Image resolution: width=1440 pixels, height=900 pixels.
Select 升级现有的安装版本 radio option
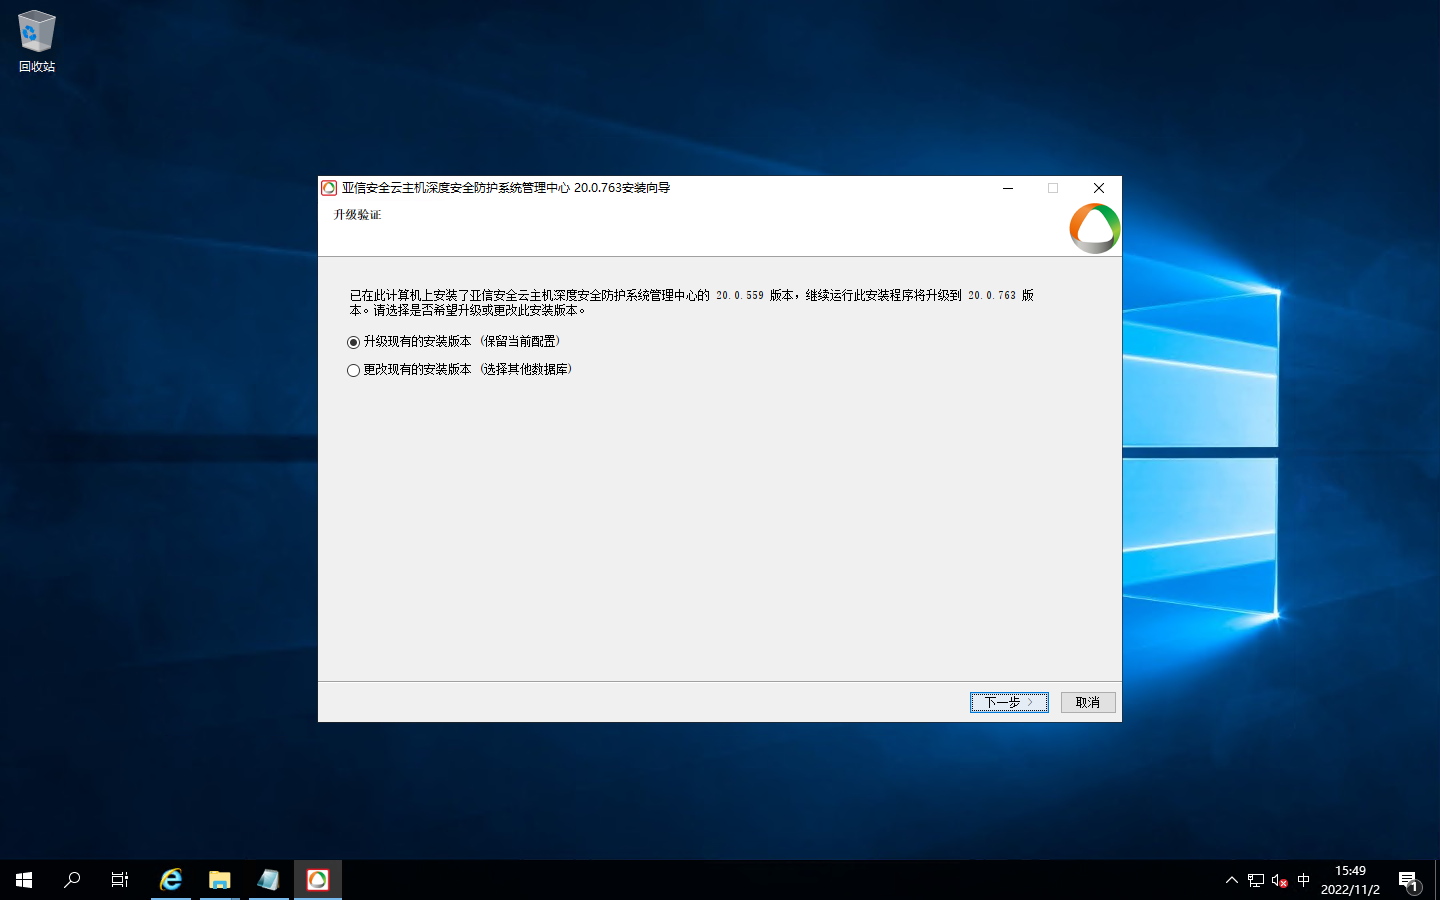click(x=353, y=342)
